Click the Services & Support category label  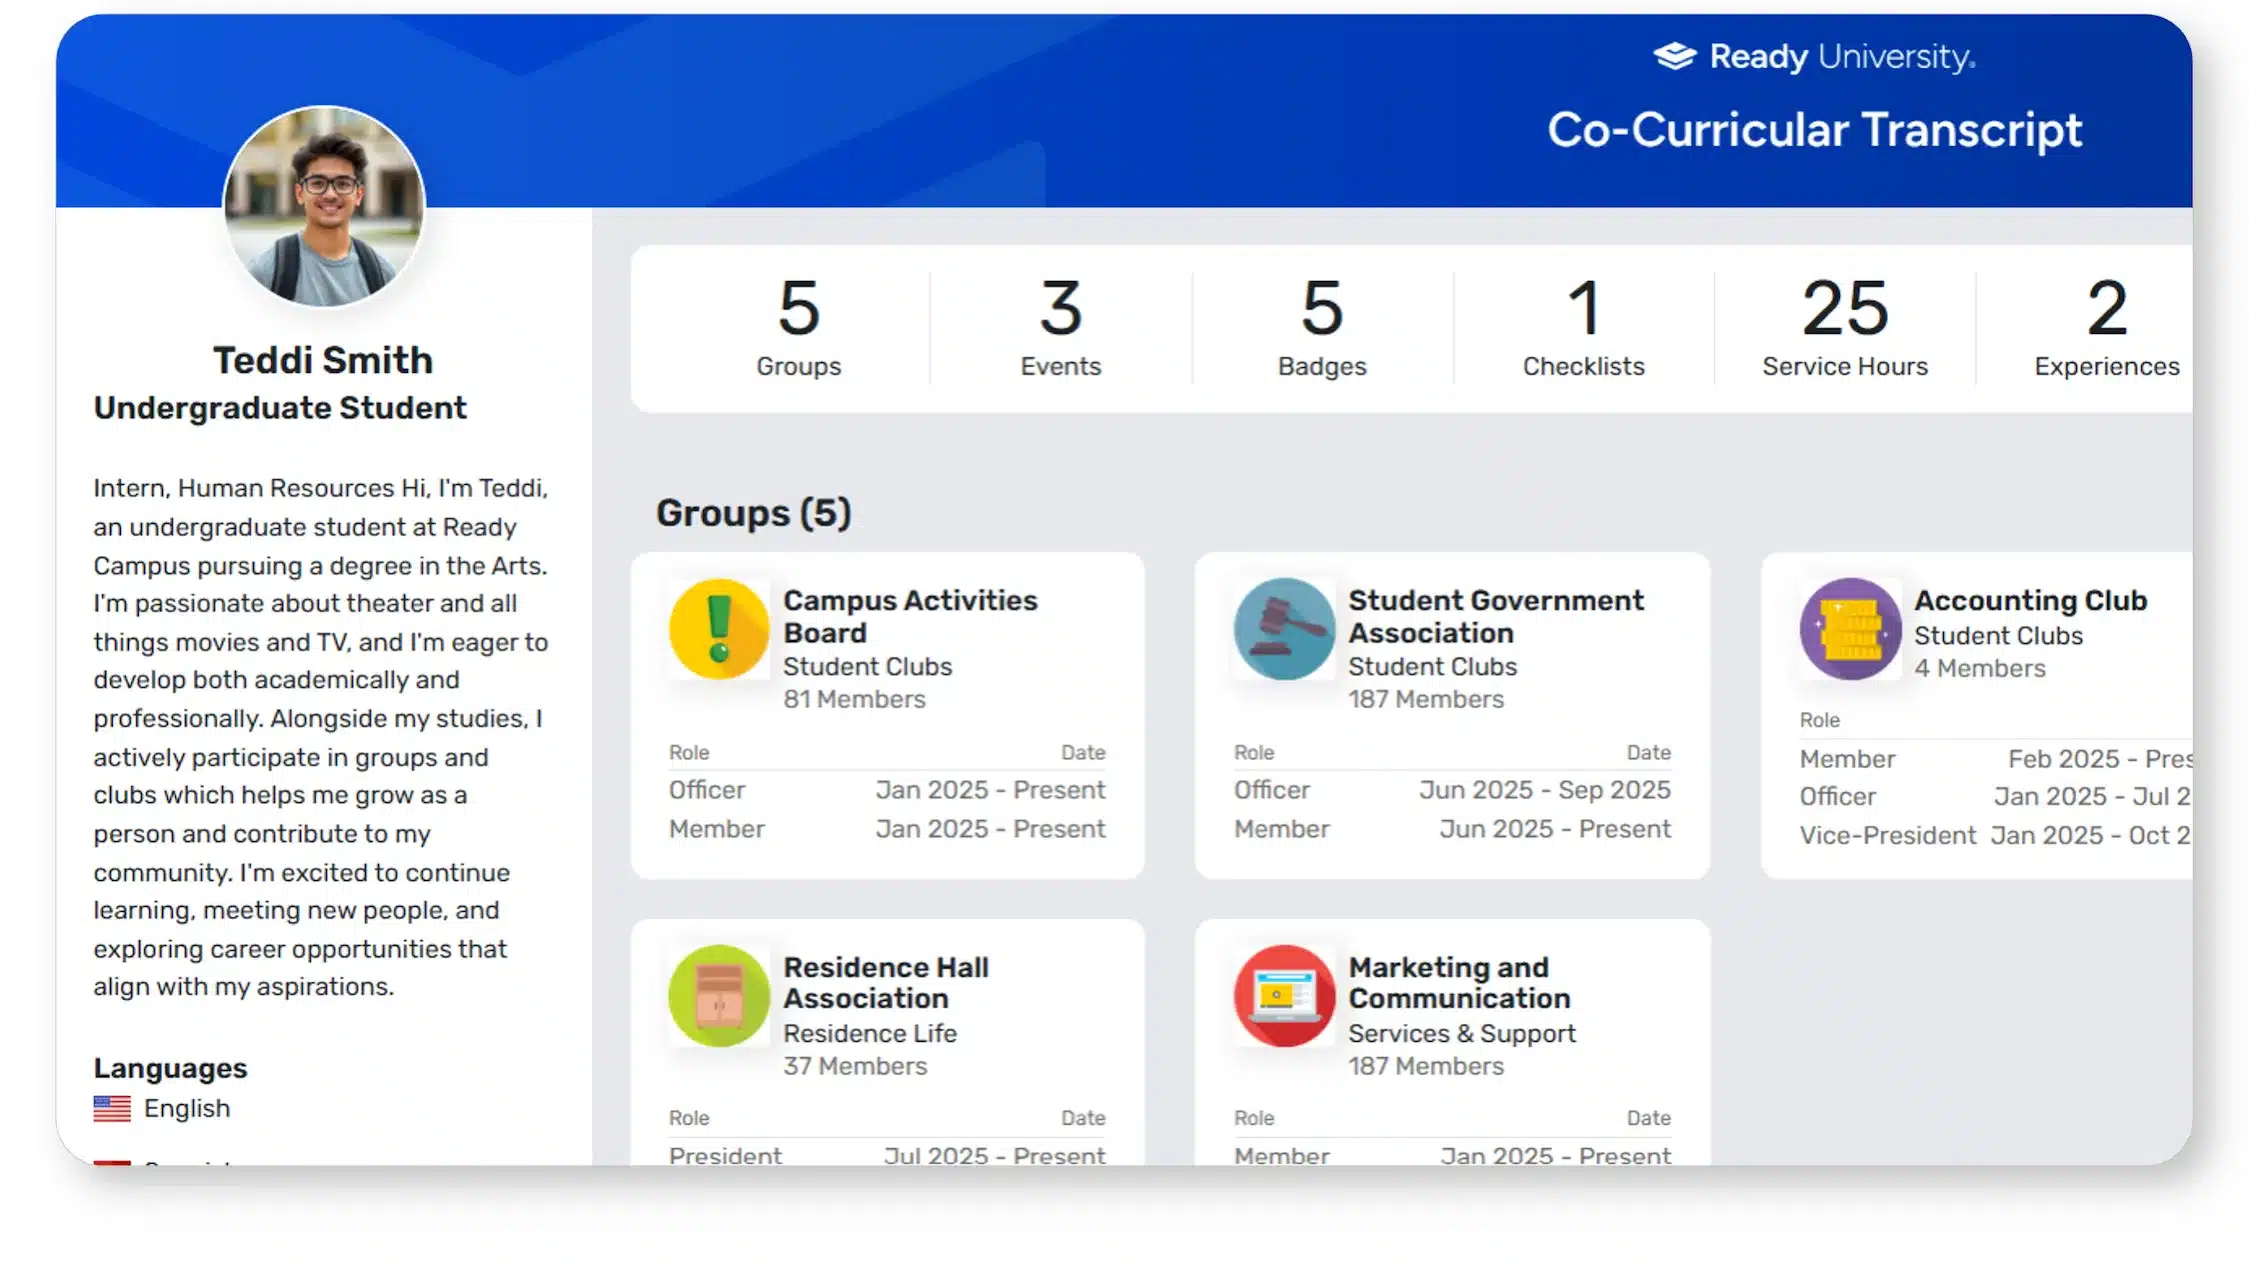tap(1462, 1033)
